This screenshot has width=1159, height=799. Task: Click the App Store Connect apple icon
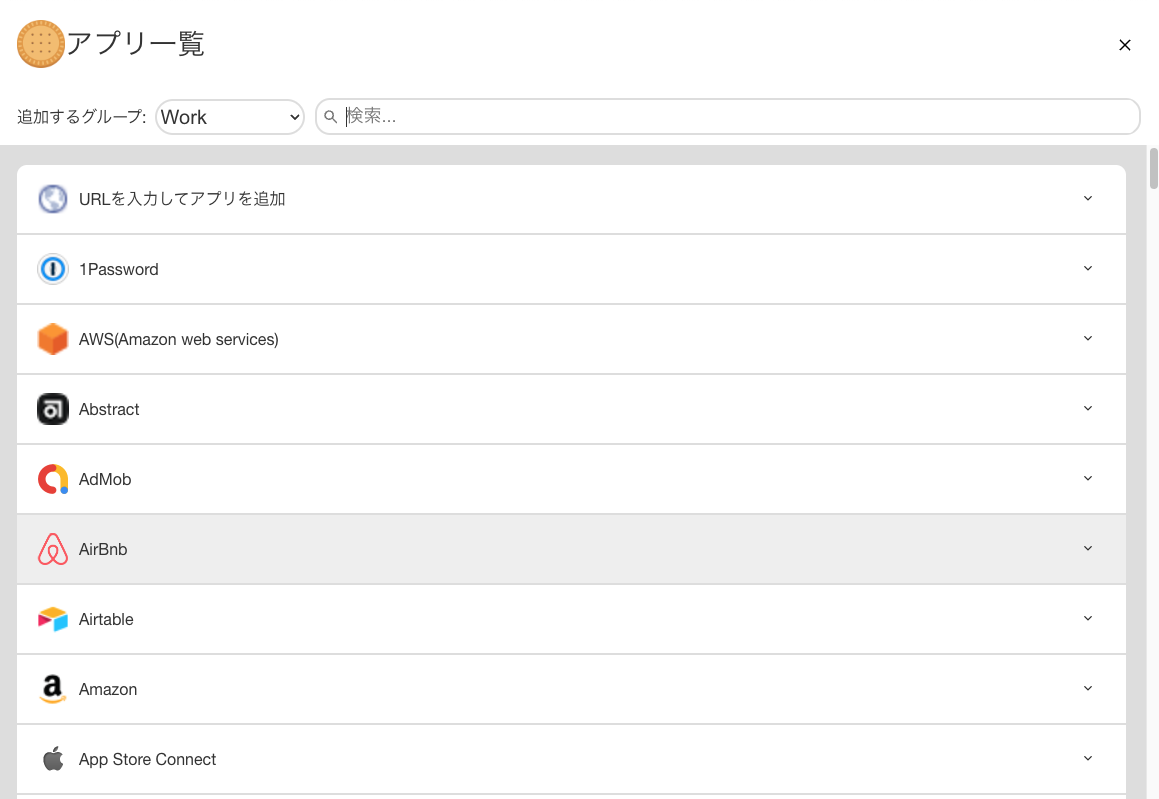pyautogui.click(x=52, y=759)
